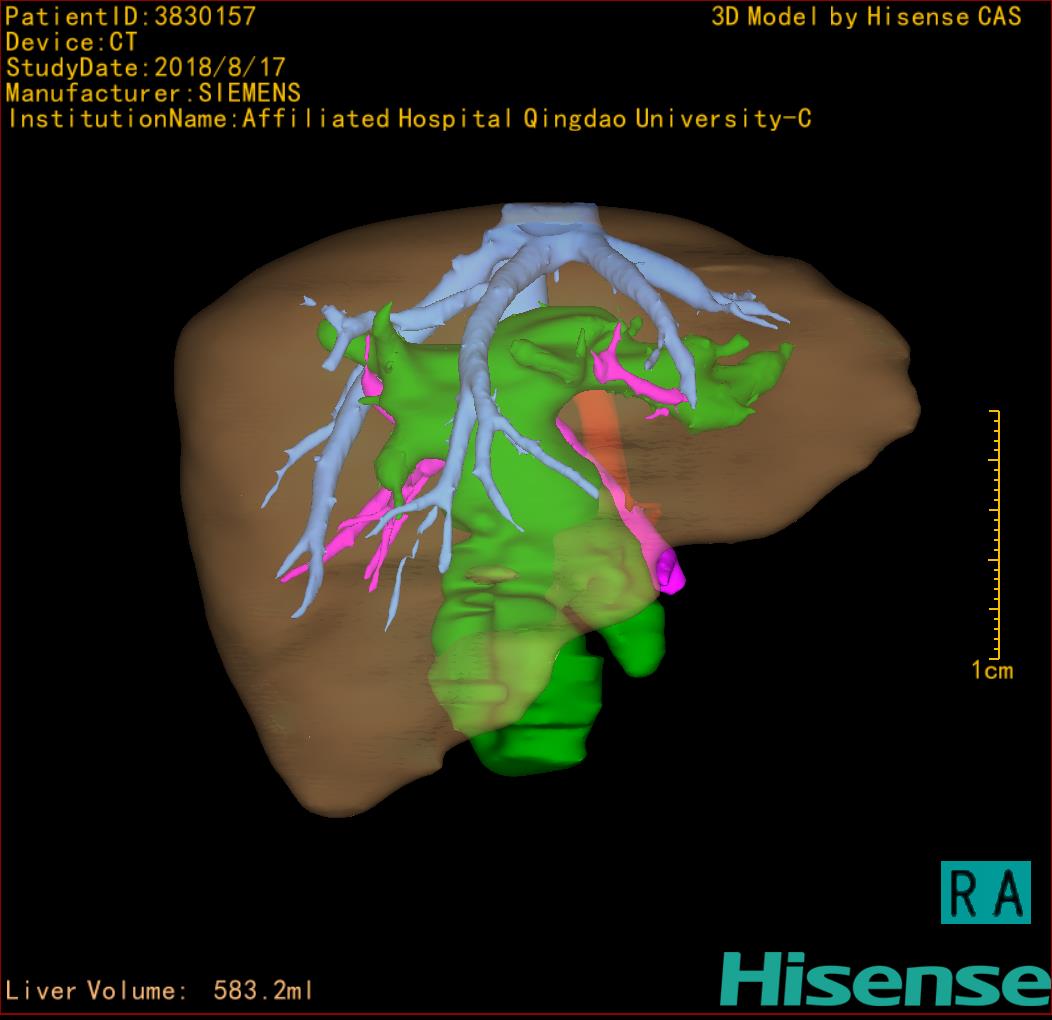Click the 3D Model by Hisense CAS caption
This screenshot has width=1052, height=1020.
coord(866,17)
